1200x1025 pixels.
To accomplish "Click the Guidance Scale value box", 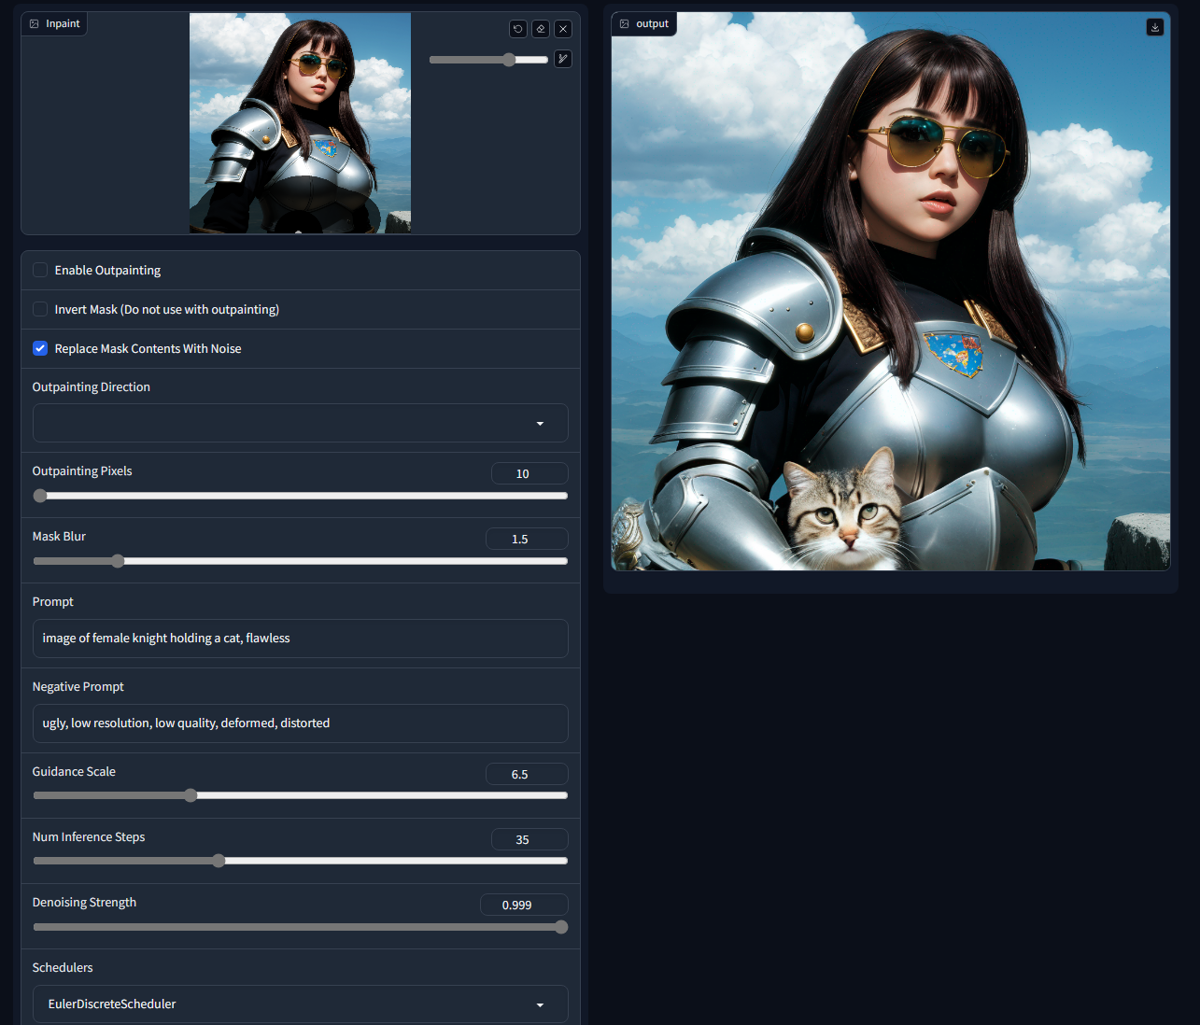I will click(527, 773).
